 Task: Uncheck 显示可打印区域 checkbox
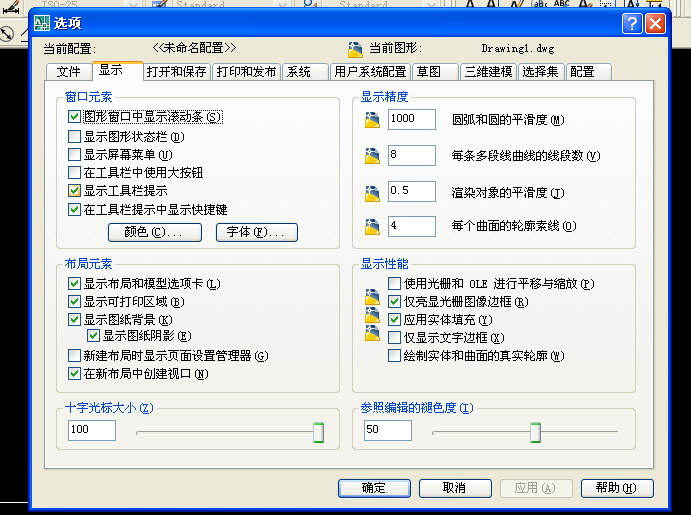[74, 301]
